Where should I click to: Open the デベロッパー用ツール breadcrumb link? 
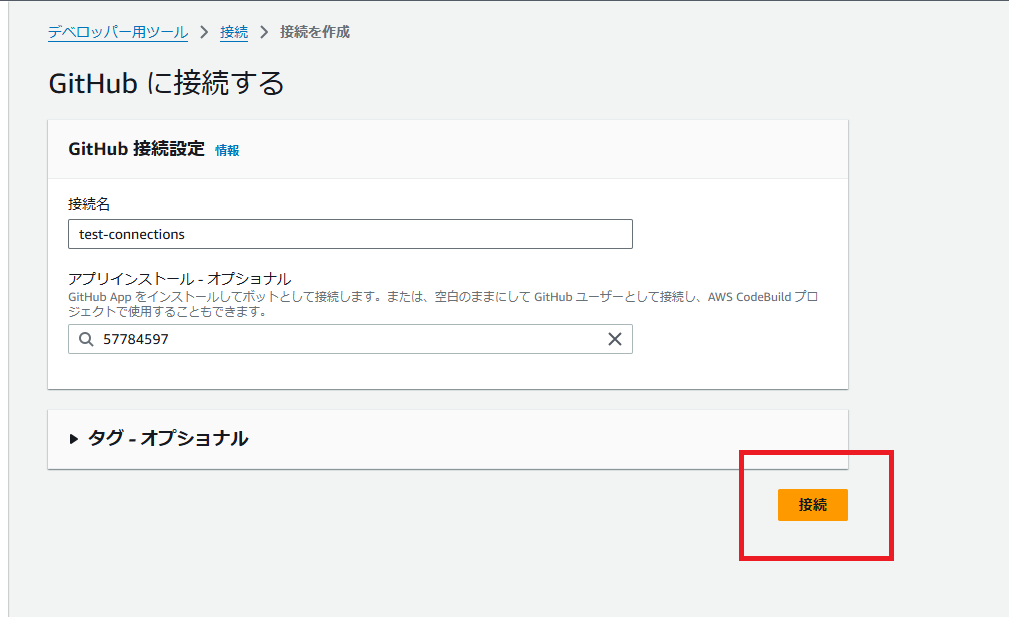pyautogui.click(x=118, y=31)
